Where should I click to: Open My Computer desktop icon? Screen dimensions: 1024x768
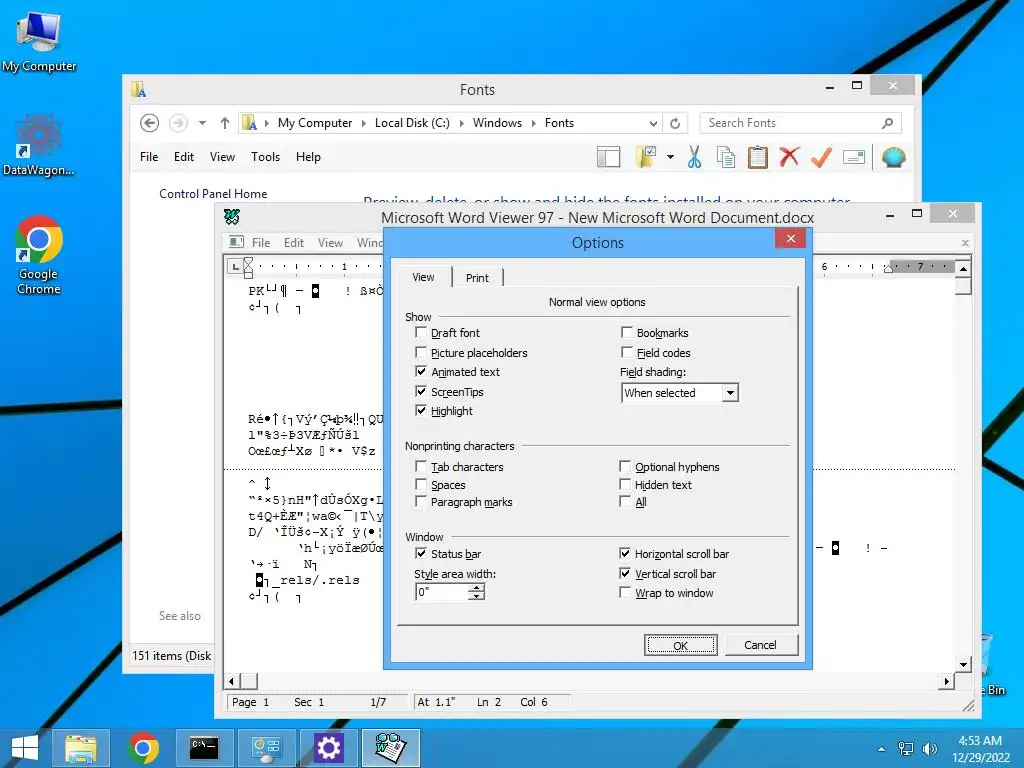[x=39, y=40]
